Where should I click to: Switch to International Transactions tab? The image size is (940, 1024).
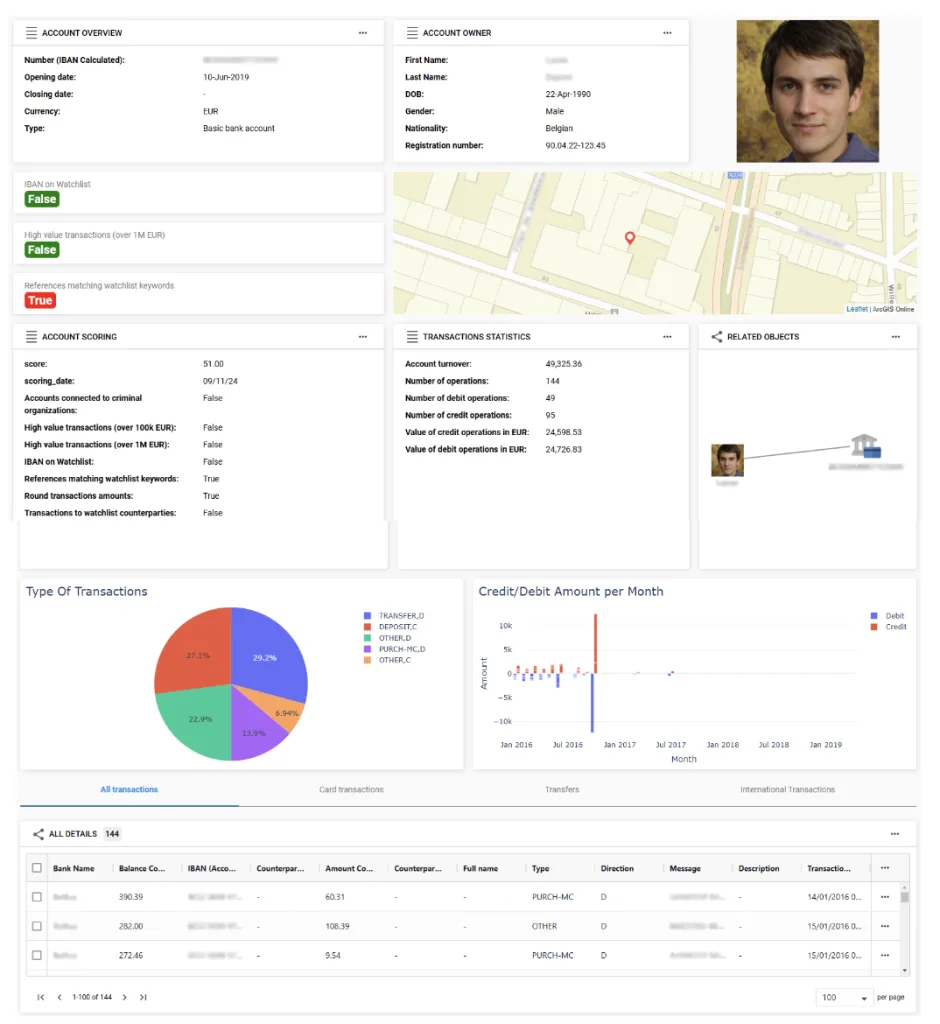pos(787,790)
